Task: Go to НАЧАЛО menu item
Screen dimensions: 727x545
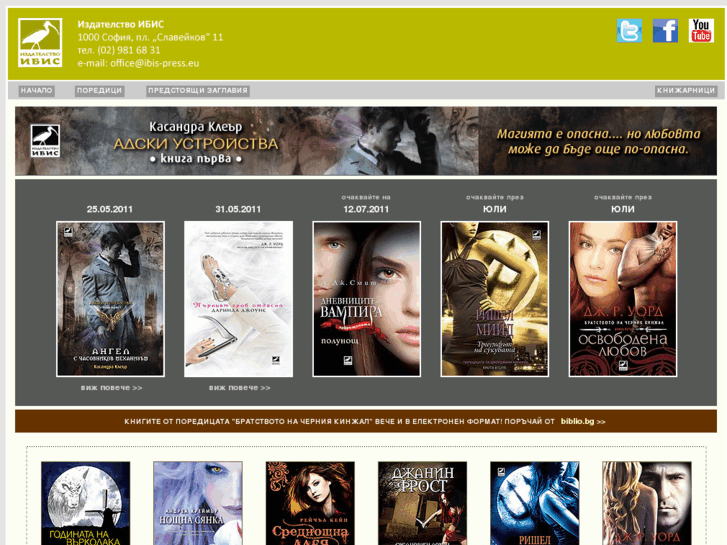Action: coord(37,90)
